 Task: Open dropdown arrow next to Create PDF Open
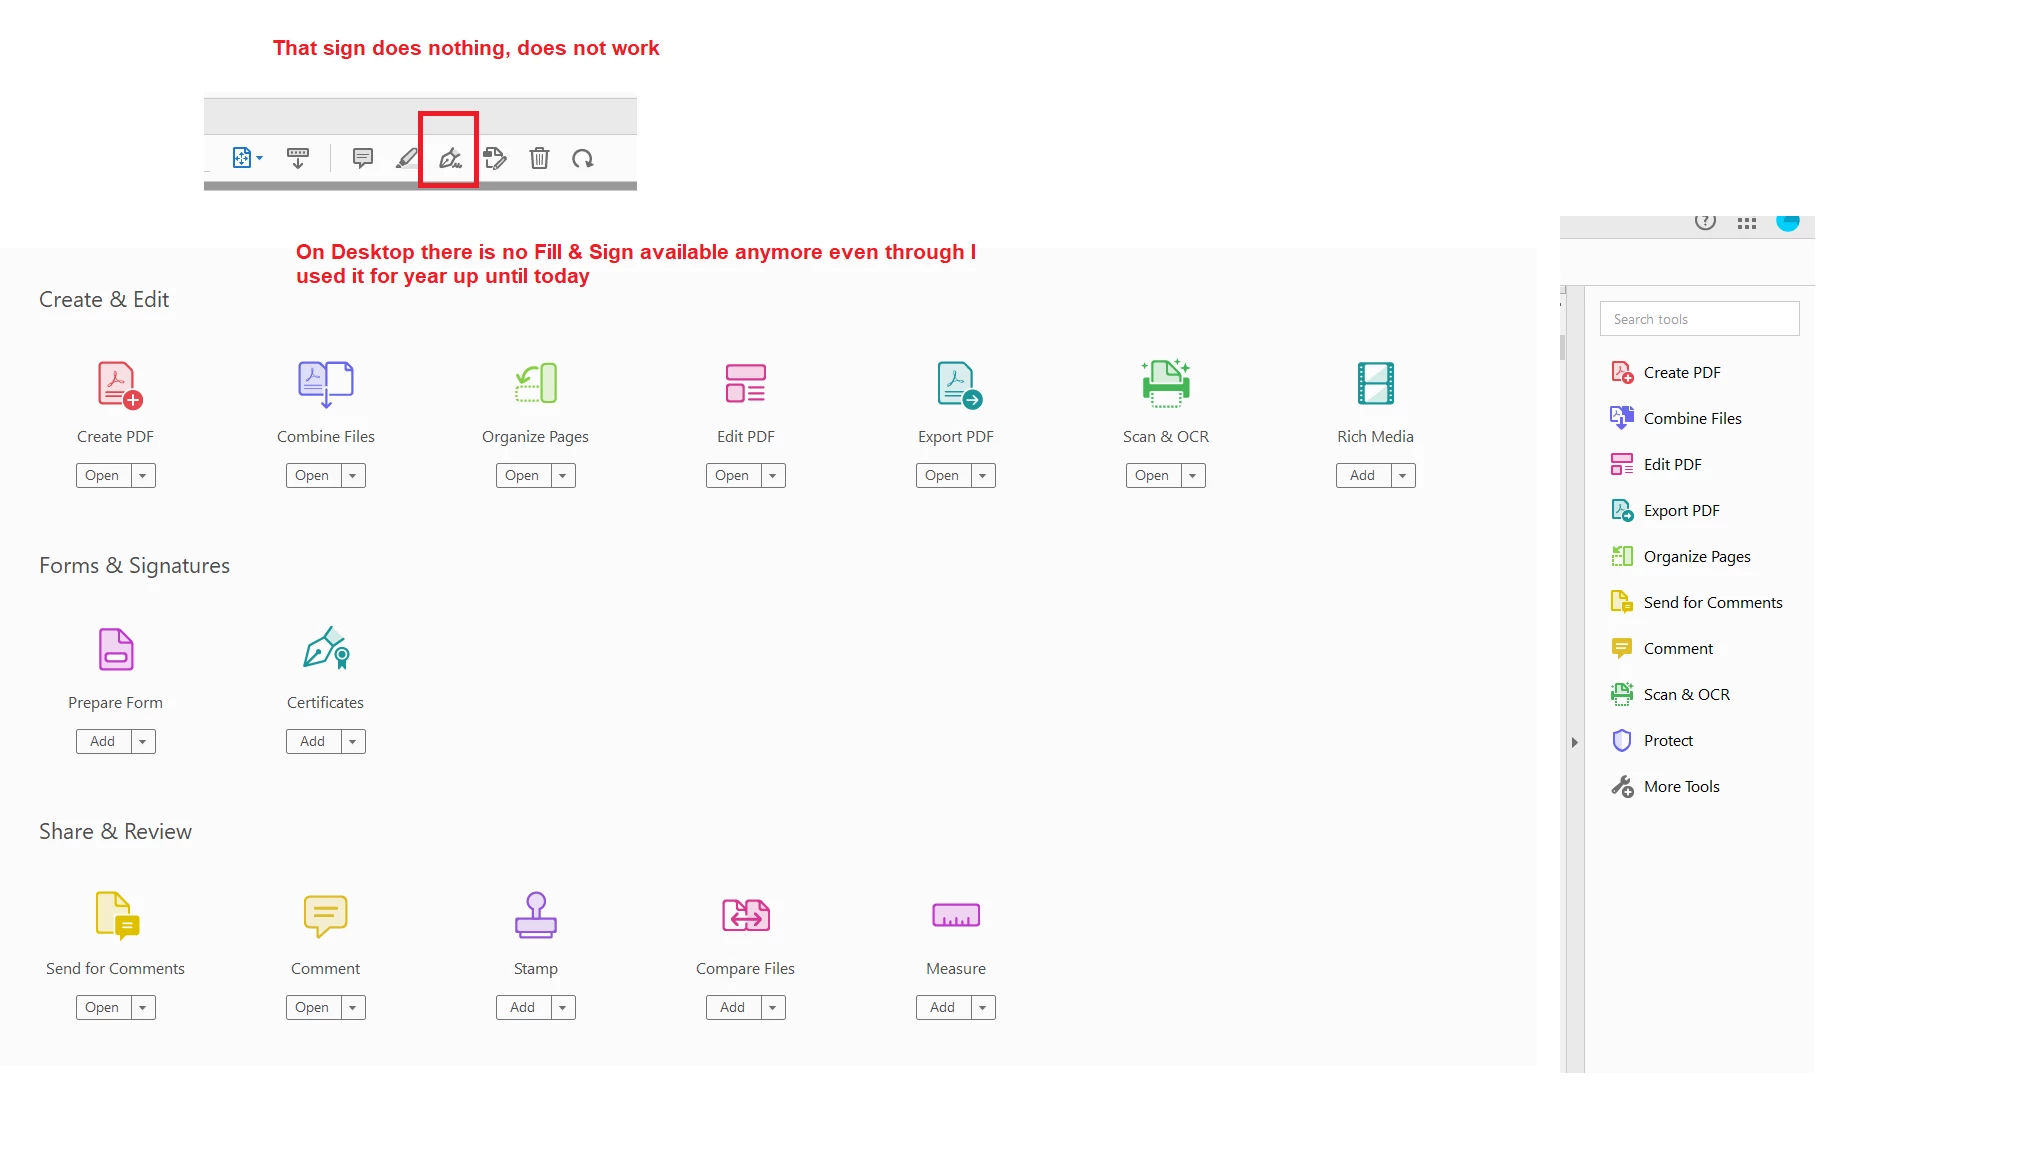click(x=143, y=476)
